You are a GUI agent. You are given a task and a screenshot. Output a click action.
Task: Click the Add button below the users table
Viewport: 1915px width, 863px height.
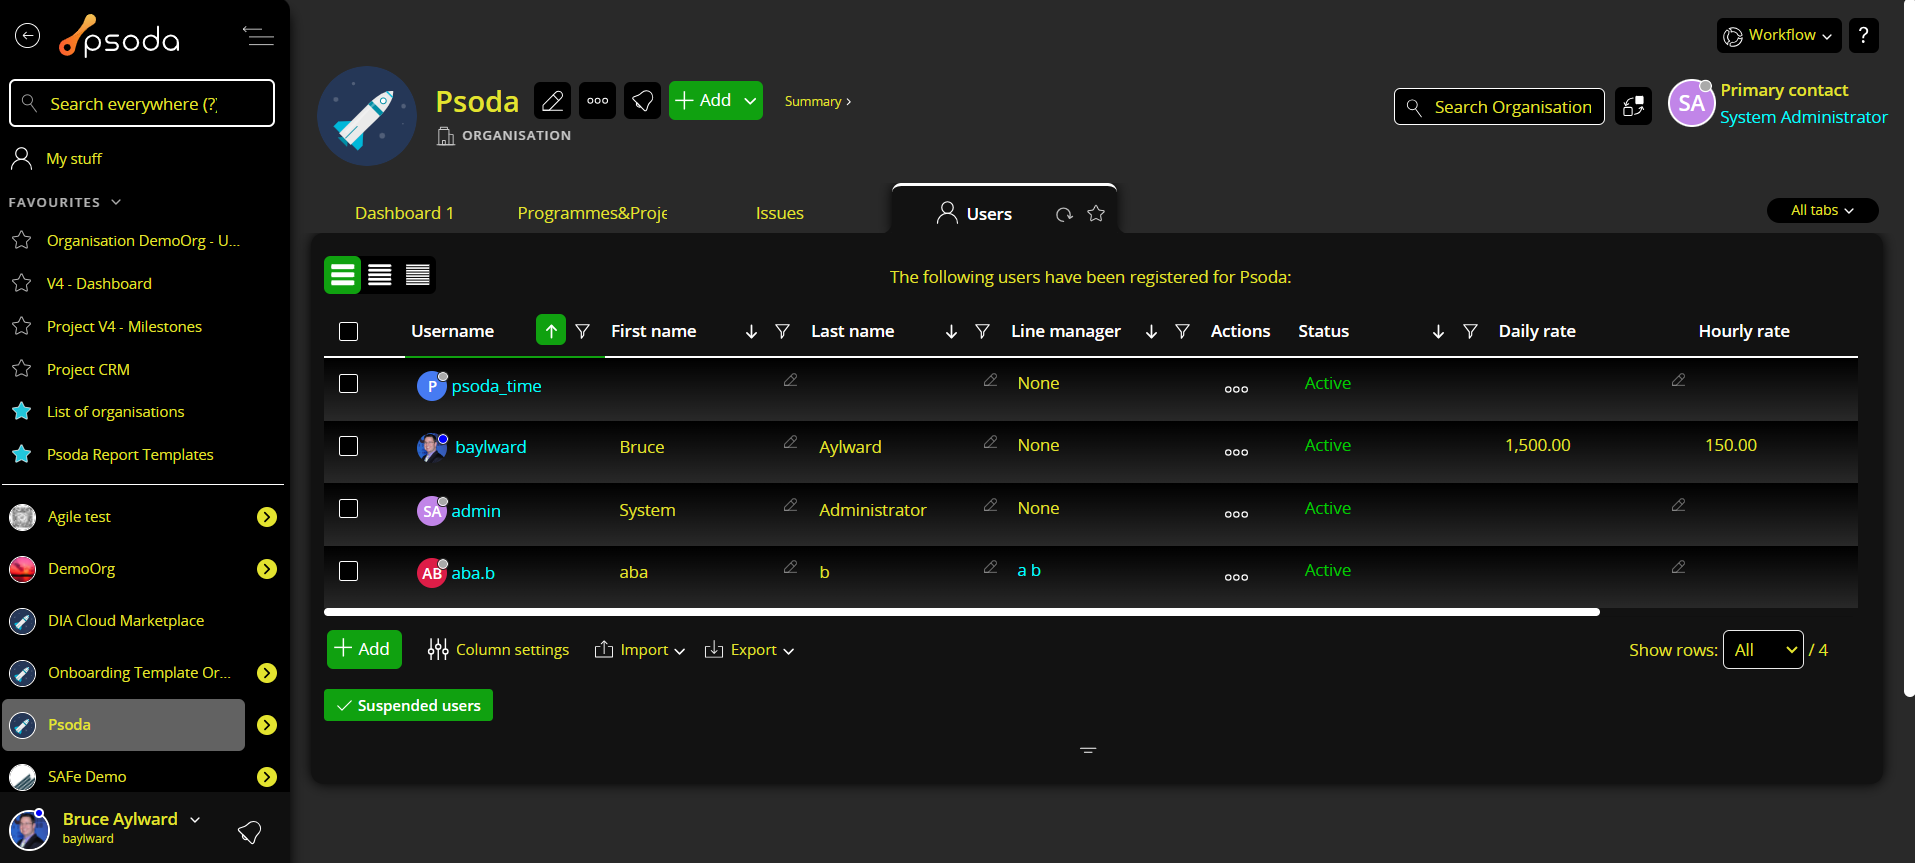click(x=364, y=649)
